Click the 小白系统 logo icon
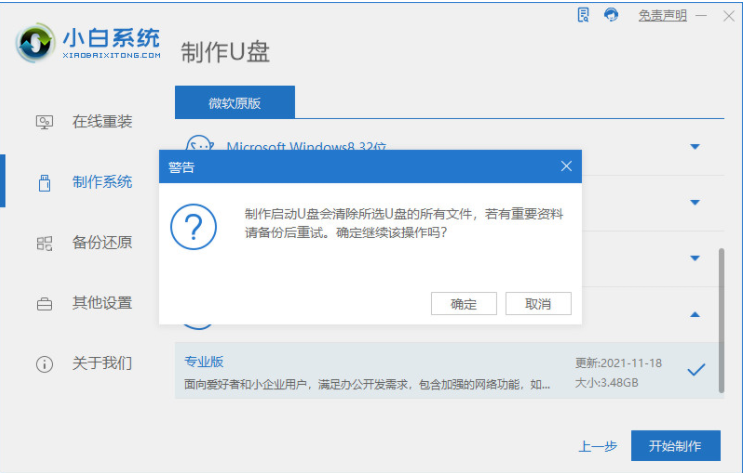This screenshot has width=748, height=473. pyautogui.click(x=34, y=42)
